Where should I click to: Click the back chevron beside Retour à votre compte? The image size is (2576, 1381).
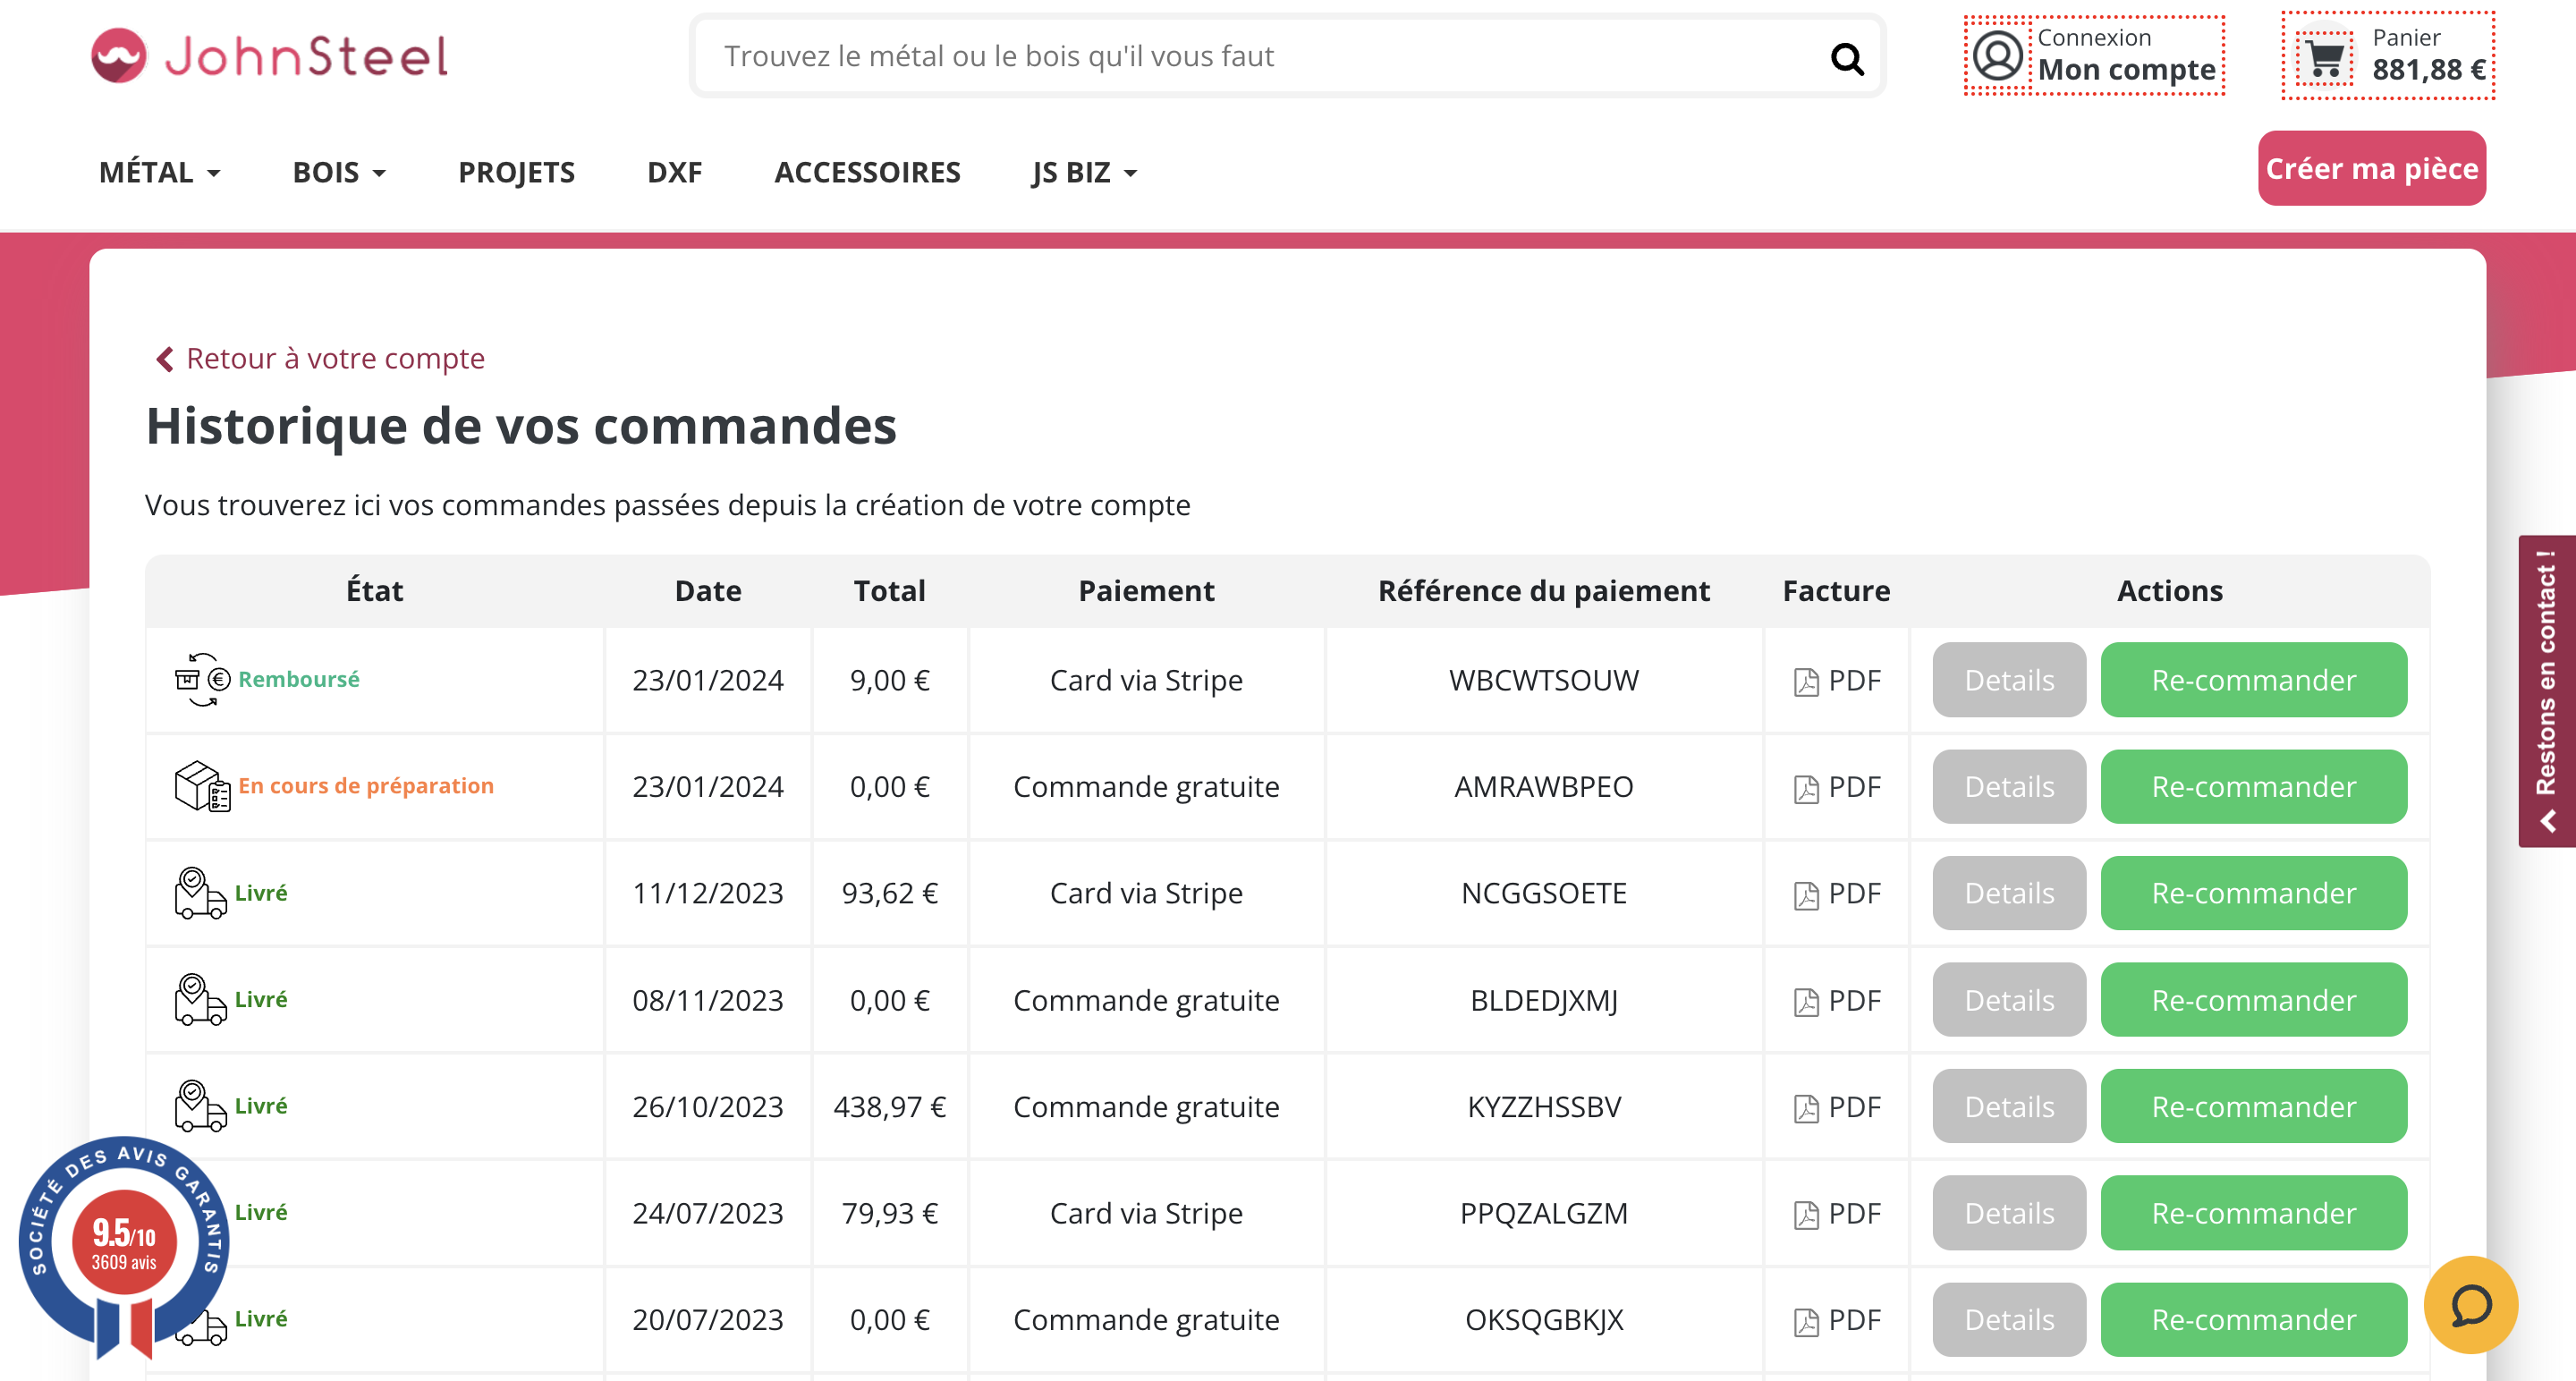tap(165, 359)
